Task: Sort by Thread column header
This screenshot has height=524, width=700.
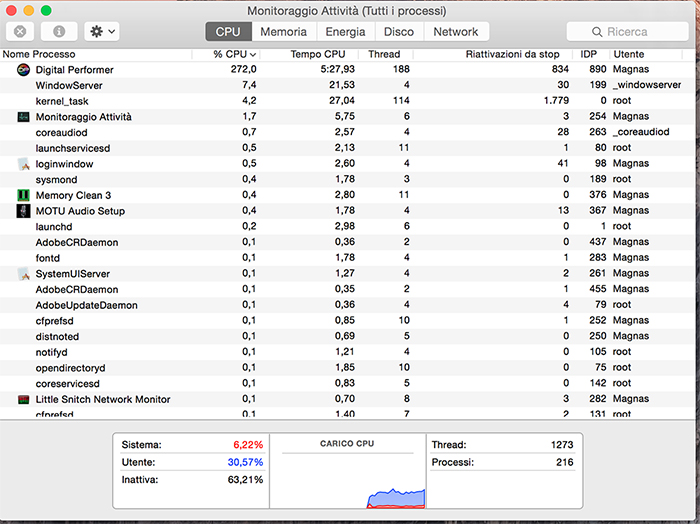Action: (x=386, y=54)
